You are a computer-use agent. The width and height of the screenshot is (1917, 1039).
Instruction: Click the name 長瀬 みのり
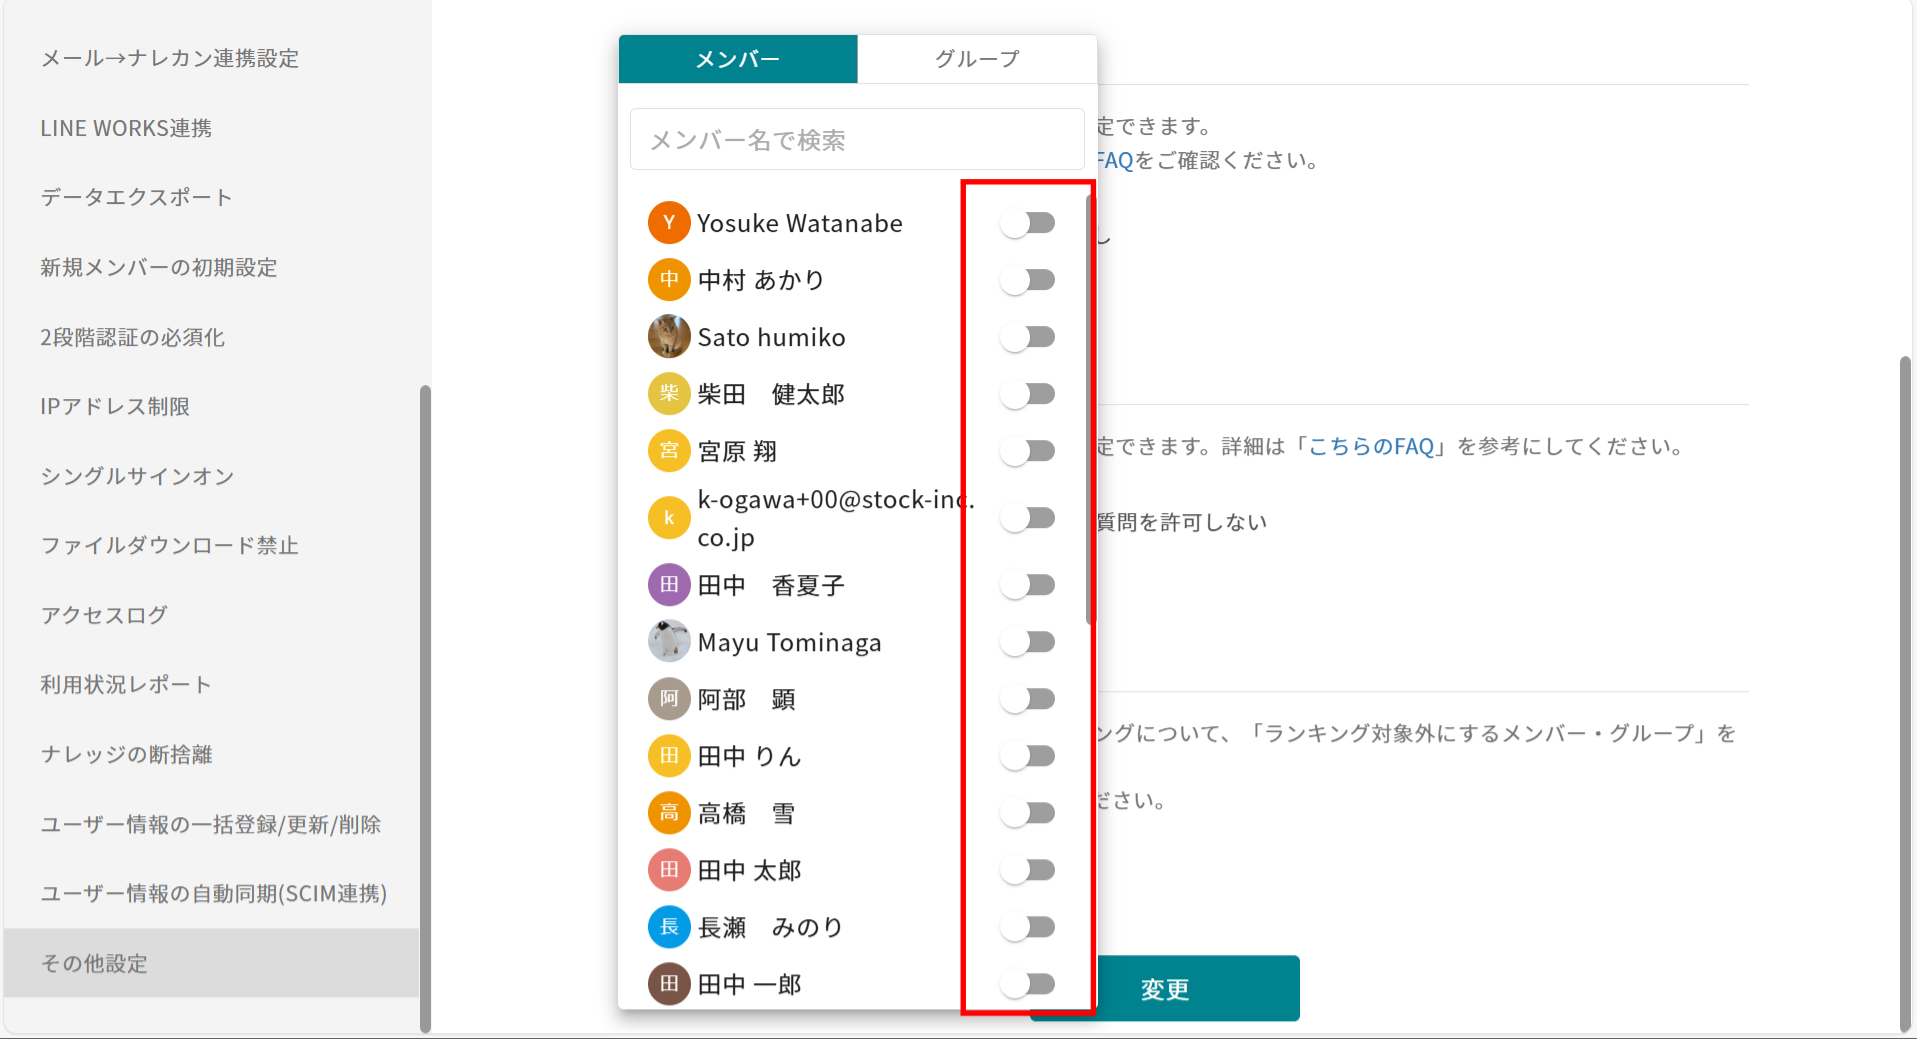click(x=771, y=927)
